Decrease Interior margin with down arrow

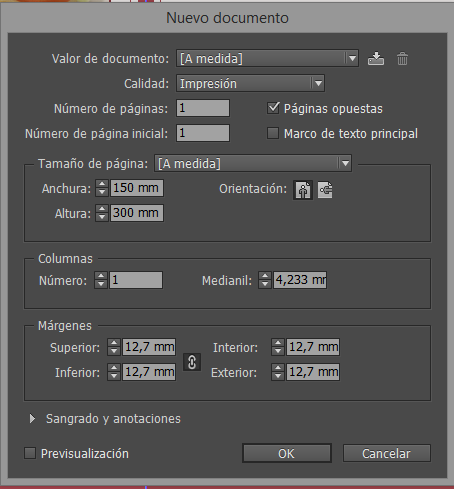tap(278, 351)
